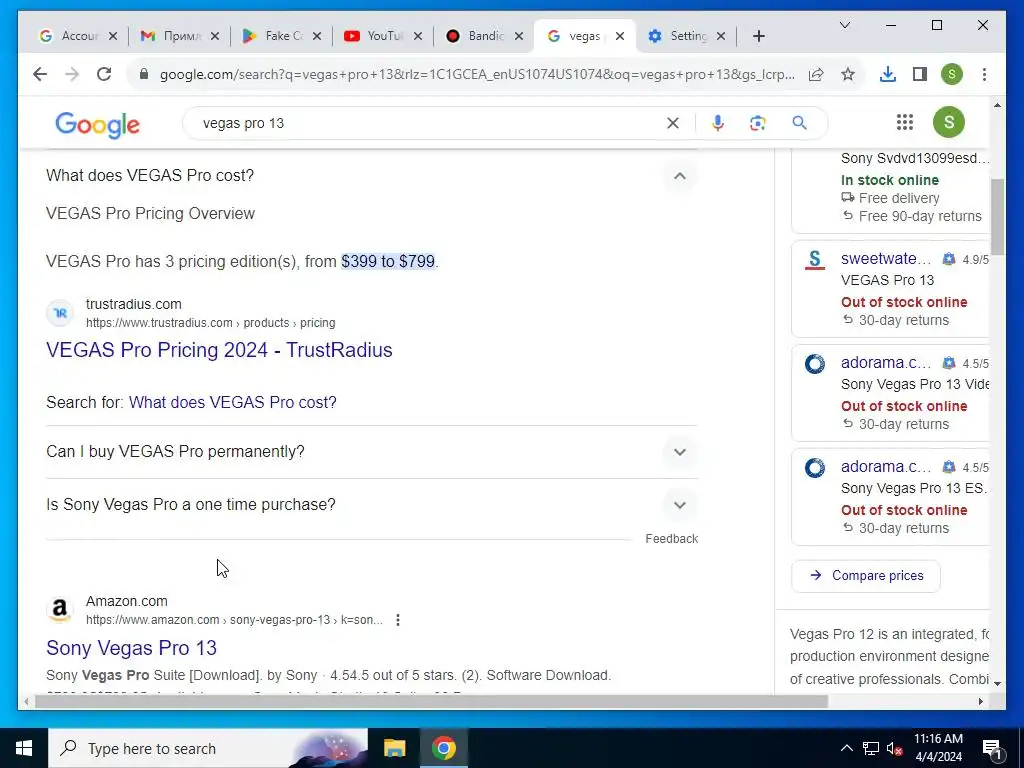
Task: Open Chrome downloads icon
Action: (888, 74)
